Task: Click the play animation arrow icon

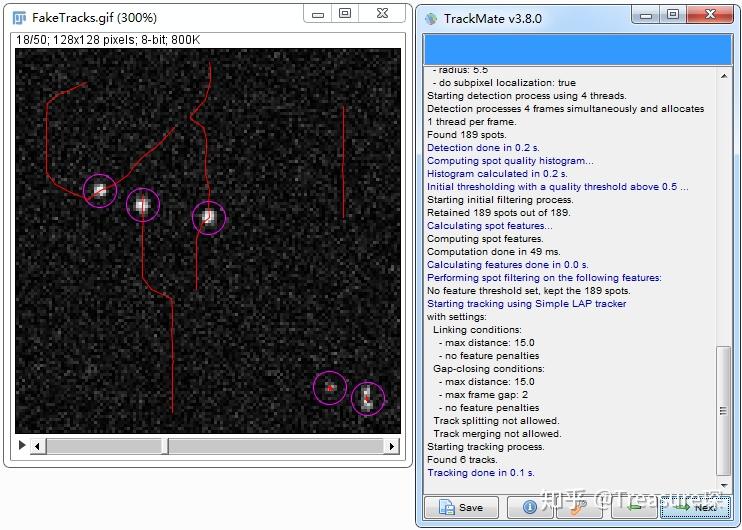Action: 23,445
